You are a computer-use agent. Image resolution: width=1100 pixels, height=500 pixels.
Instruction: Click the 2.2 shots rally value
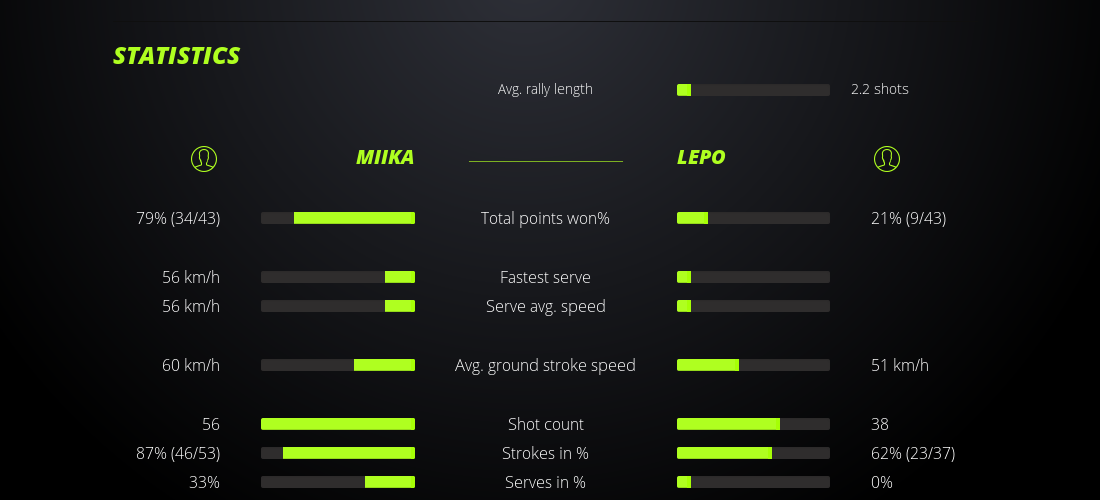880,89
